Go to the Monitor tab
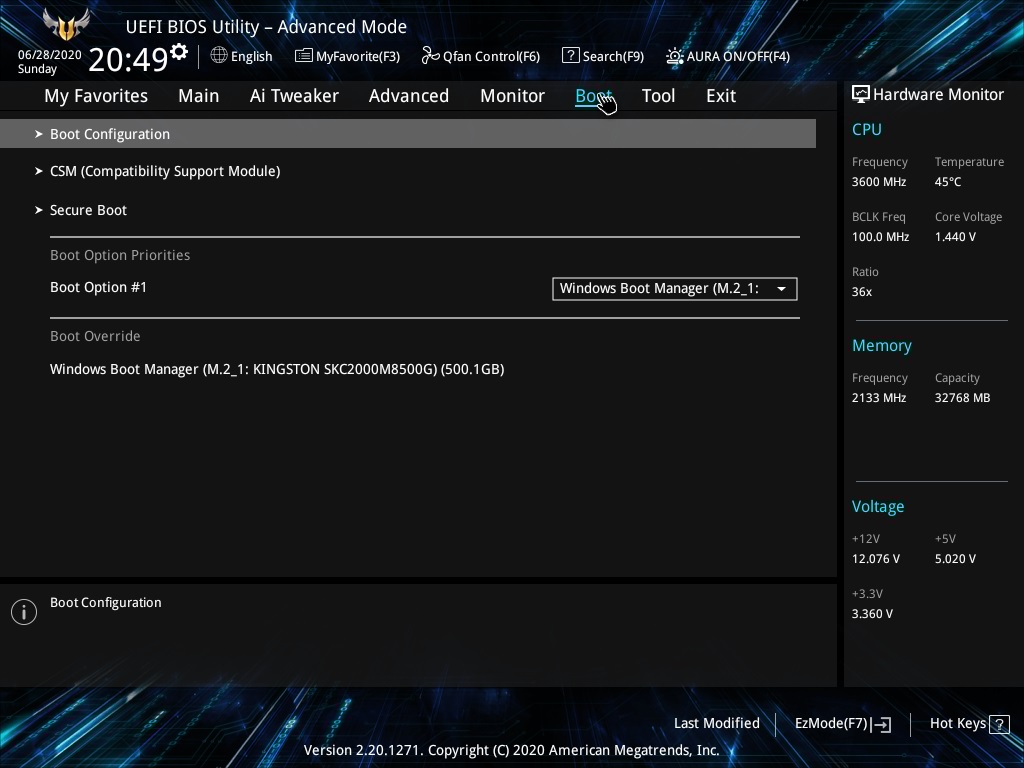The width and height of the screenshot is (1024, 768). (512, 96)
